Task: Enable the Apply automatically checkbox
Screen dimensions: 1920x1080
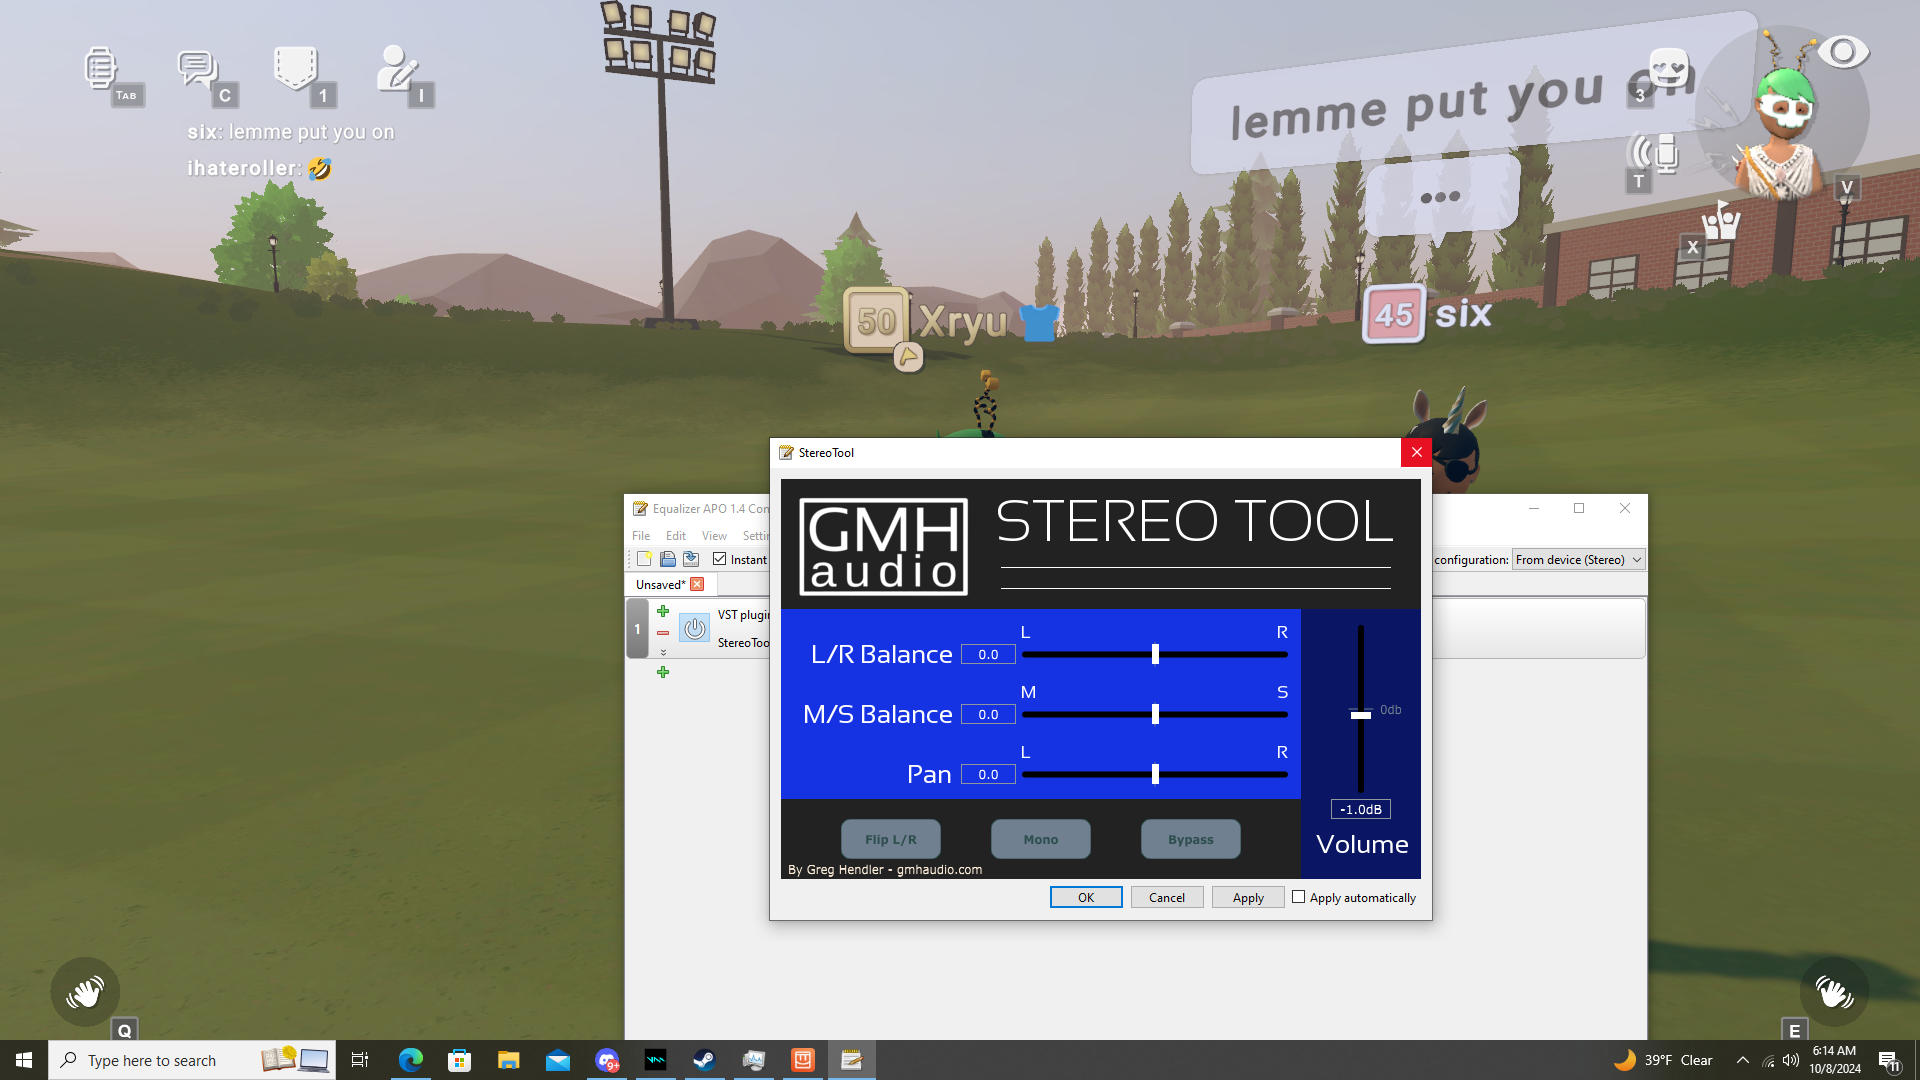Action: pyautogui.click(x=1298, y=897)
